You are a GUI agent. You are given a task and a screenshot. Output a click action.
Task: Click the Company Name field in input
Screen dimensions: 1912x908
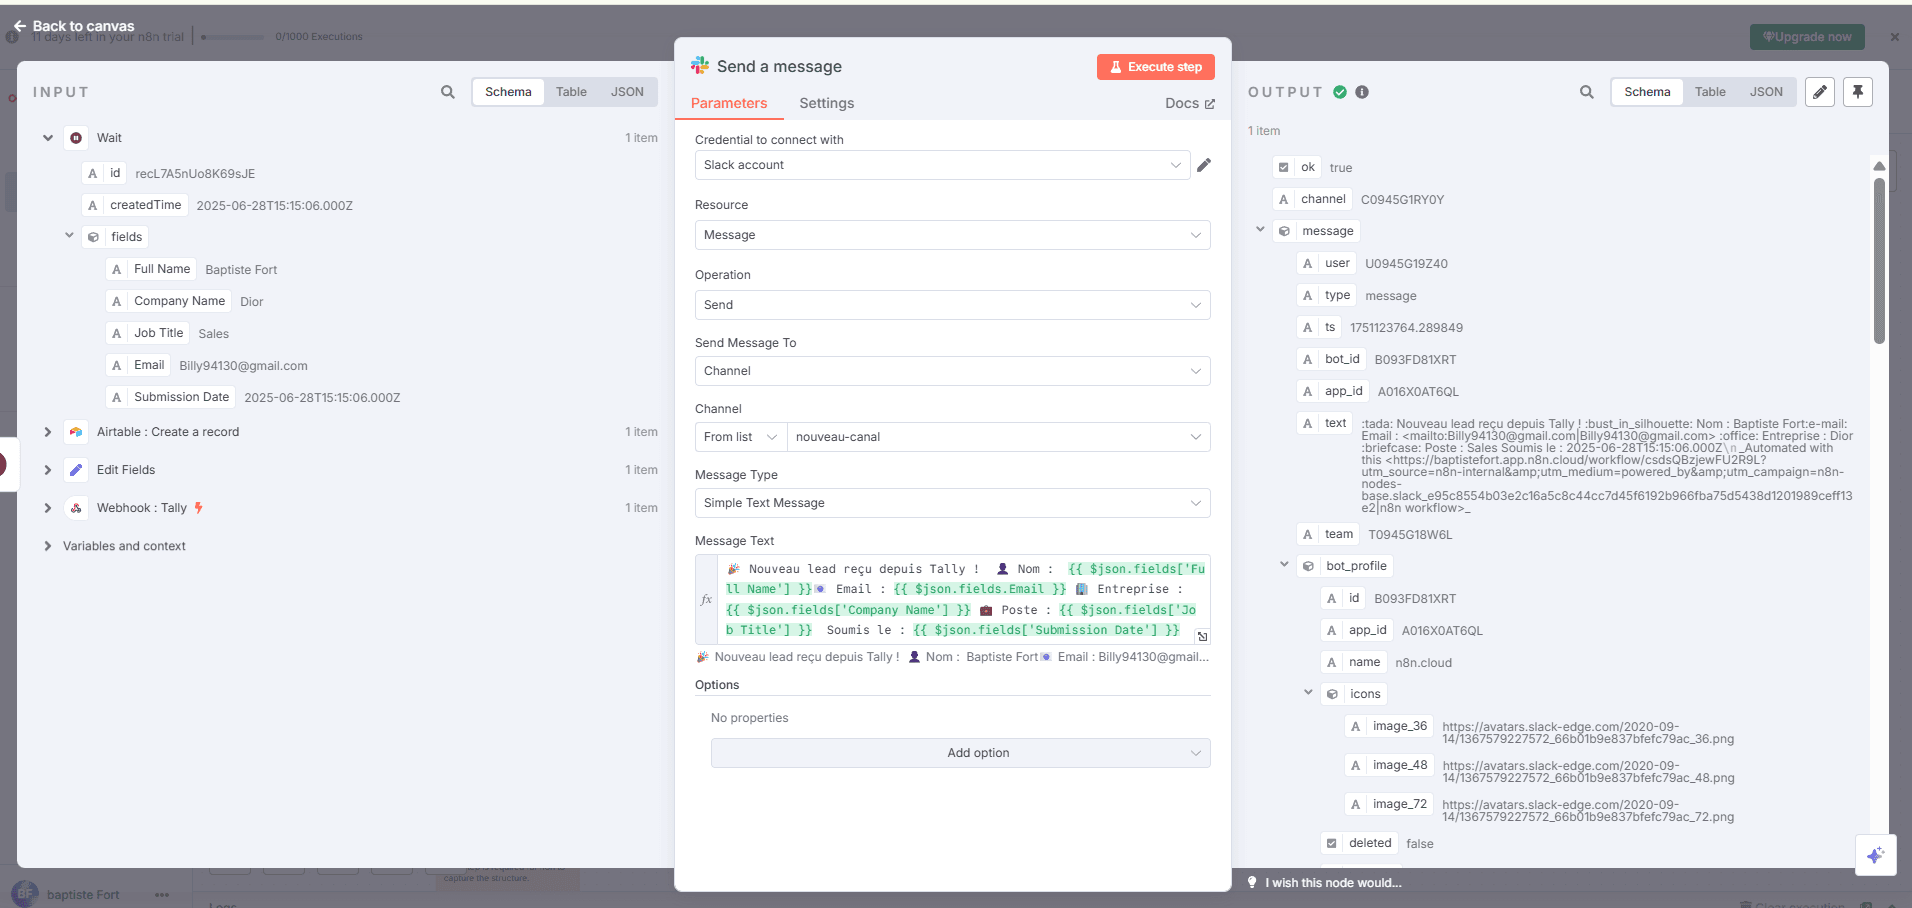pyautogui.click(x=169, y=301)
